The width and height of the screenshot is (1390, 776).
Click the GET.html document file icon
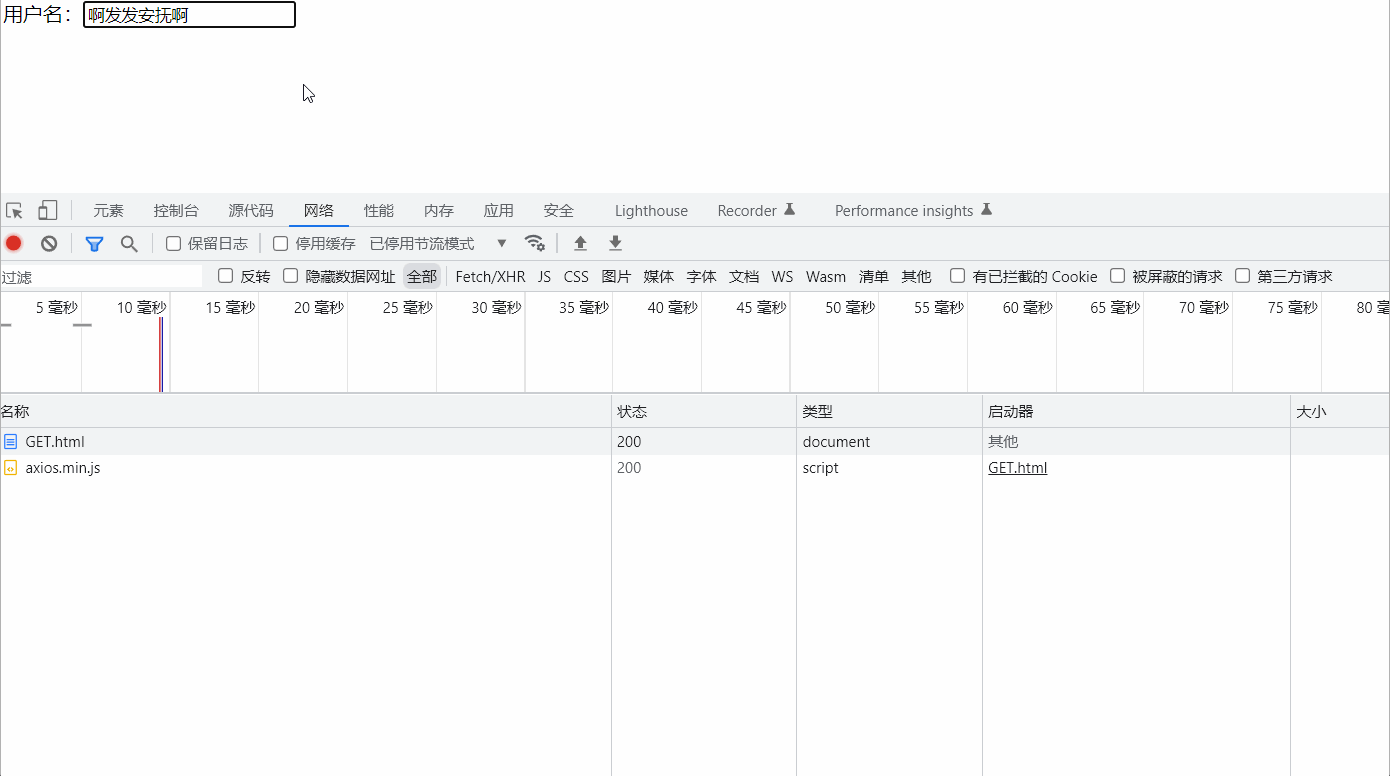(11, 441)
